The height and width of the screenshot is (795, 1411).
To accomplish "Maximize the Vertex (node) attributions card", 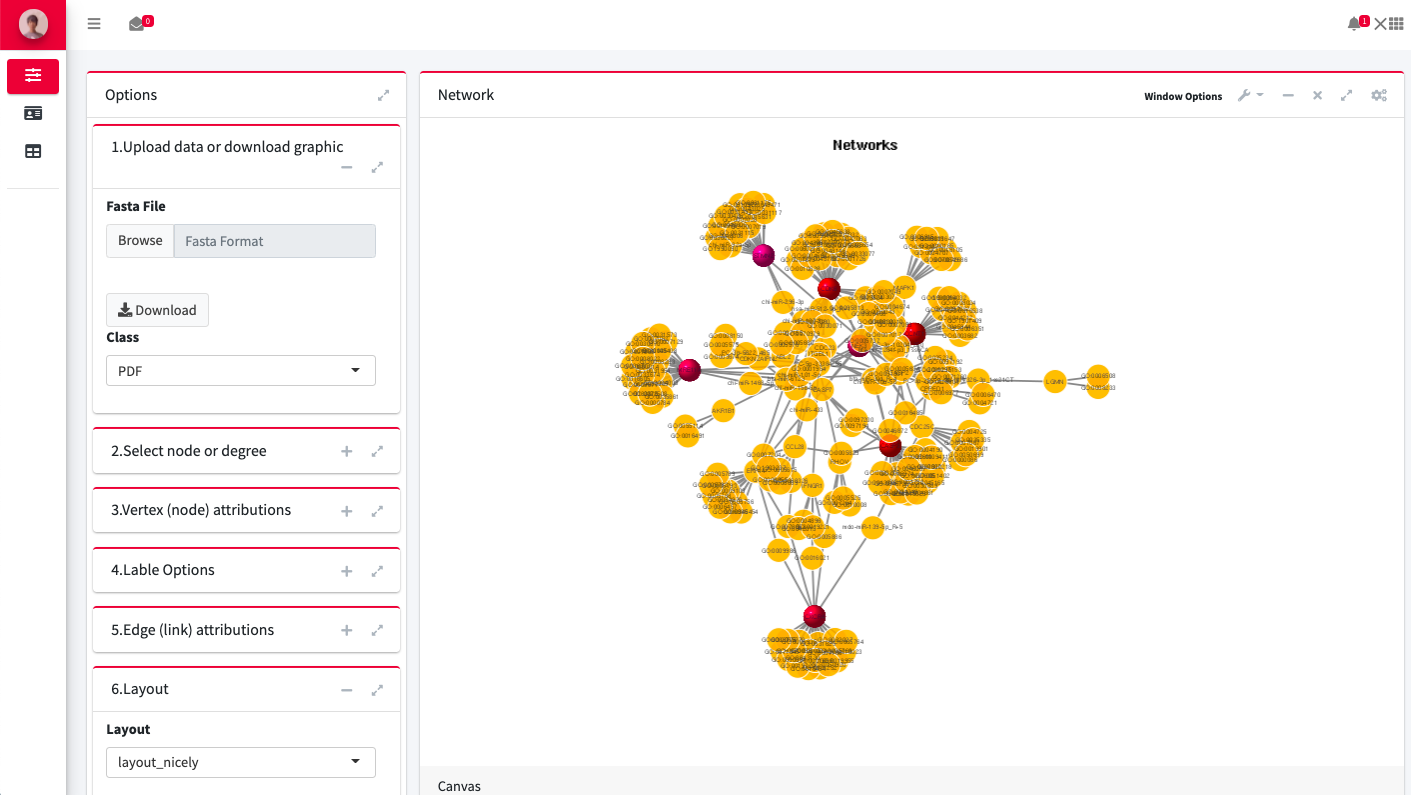I will (377, 511).
